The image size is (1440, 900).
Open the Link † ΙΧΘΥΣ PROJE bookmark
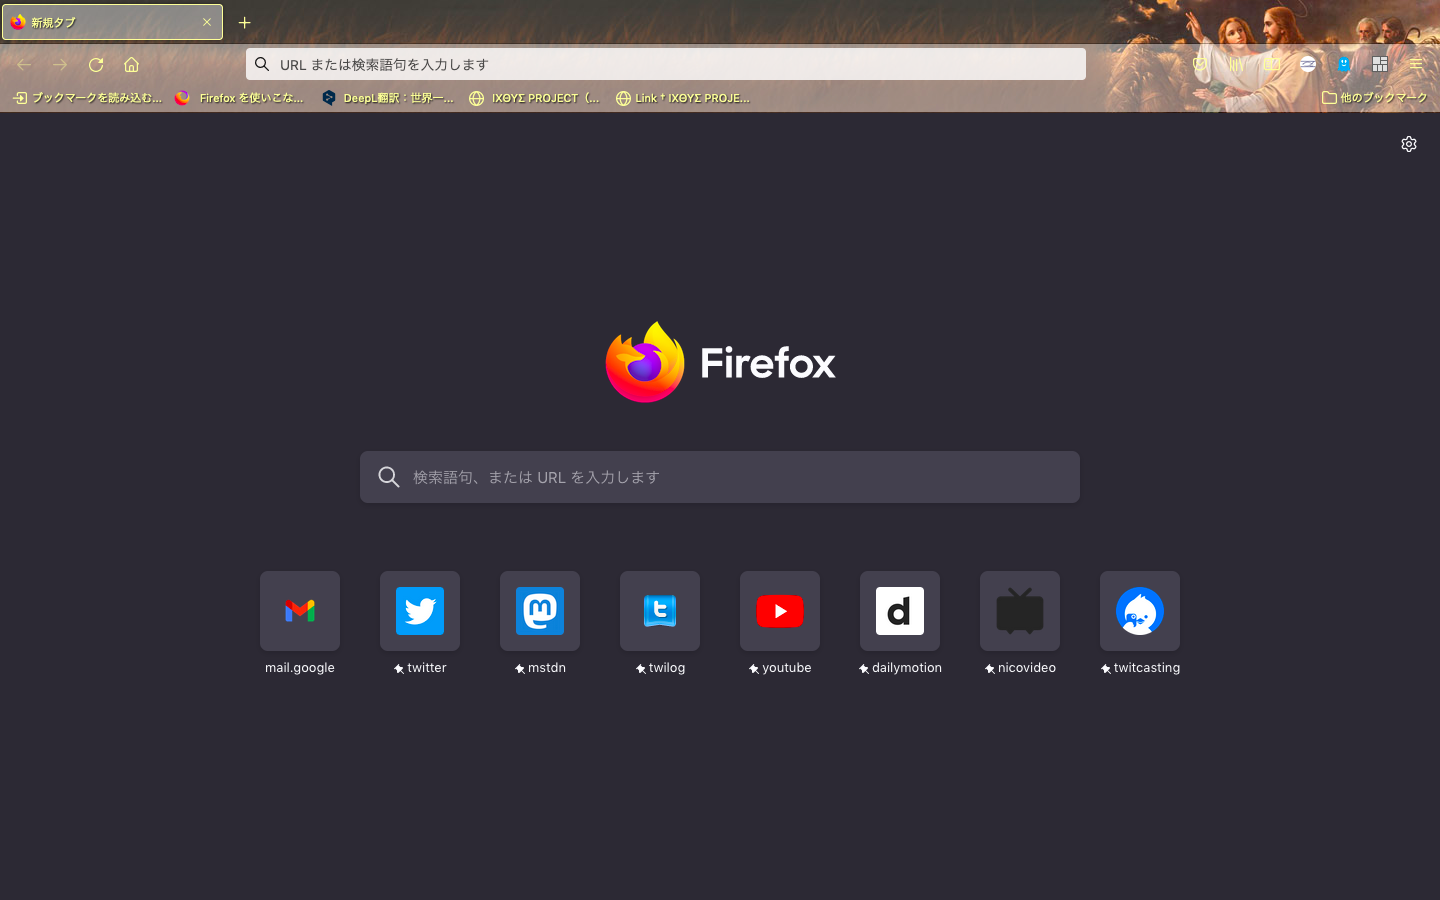pos(683,98)
